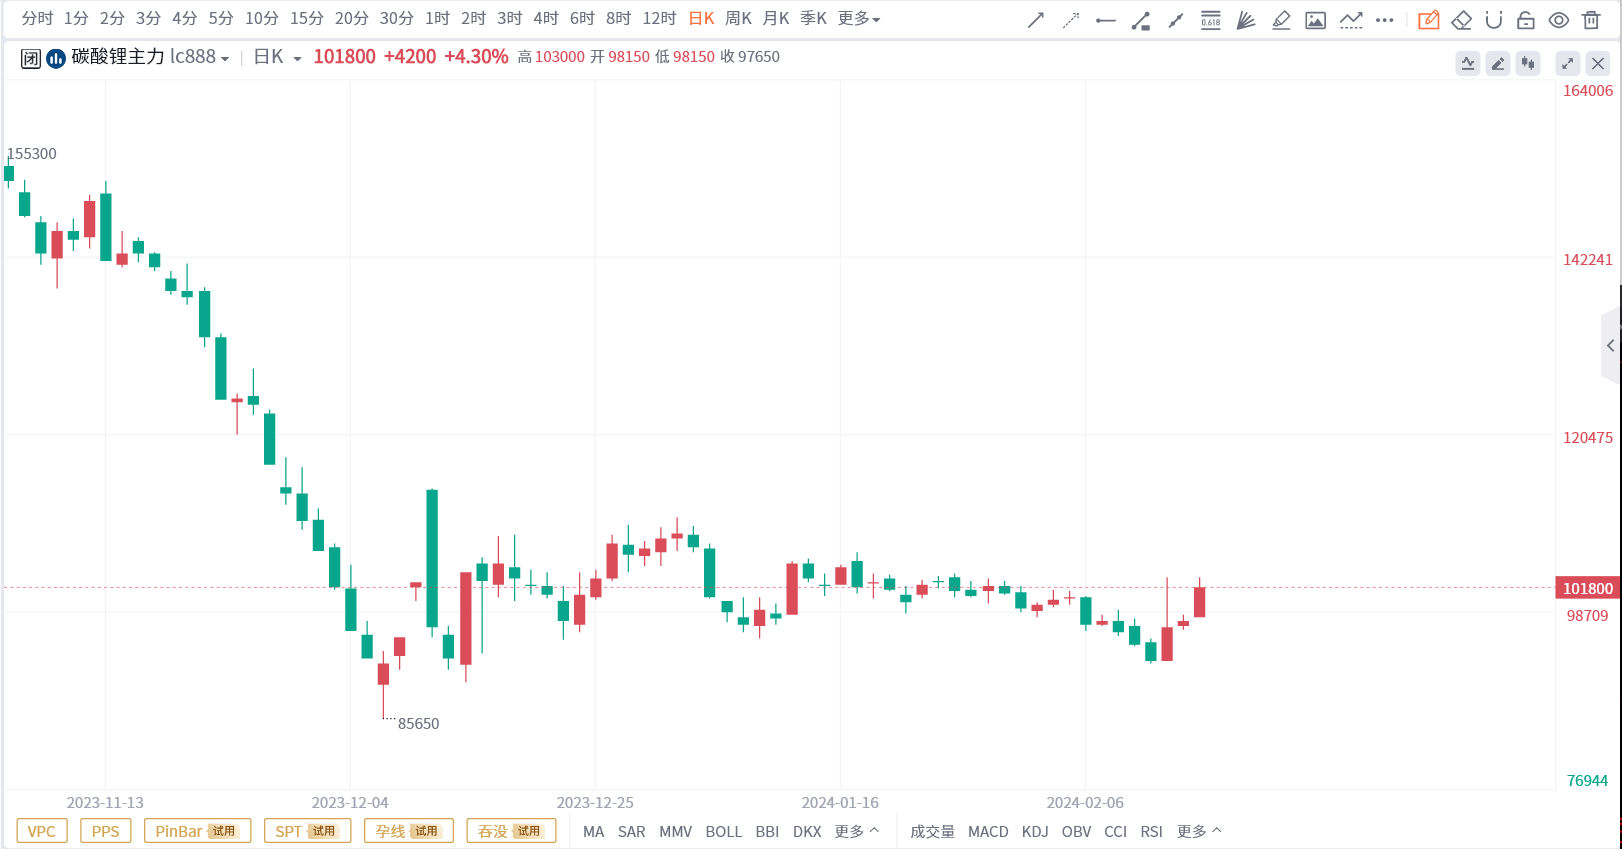Viewport: 1622px width, 849px height.
Task: Click the pencil edit icon in chart header
Action: point(1498,63)
